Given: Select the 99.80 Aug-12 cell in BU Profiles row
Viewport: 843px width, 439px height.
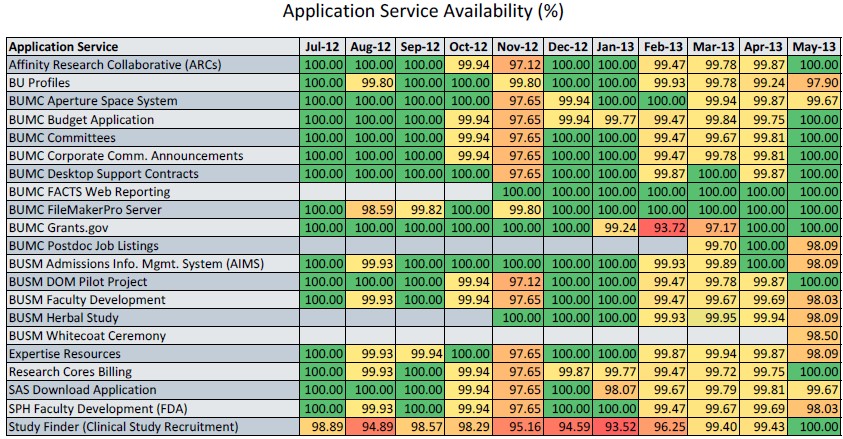Looking at the screenshot, I should click(370, 83).
